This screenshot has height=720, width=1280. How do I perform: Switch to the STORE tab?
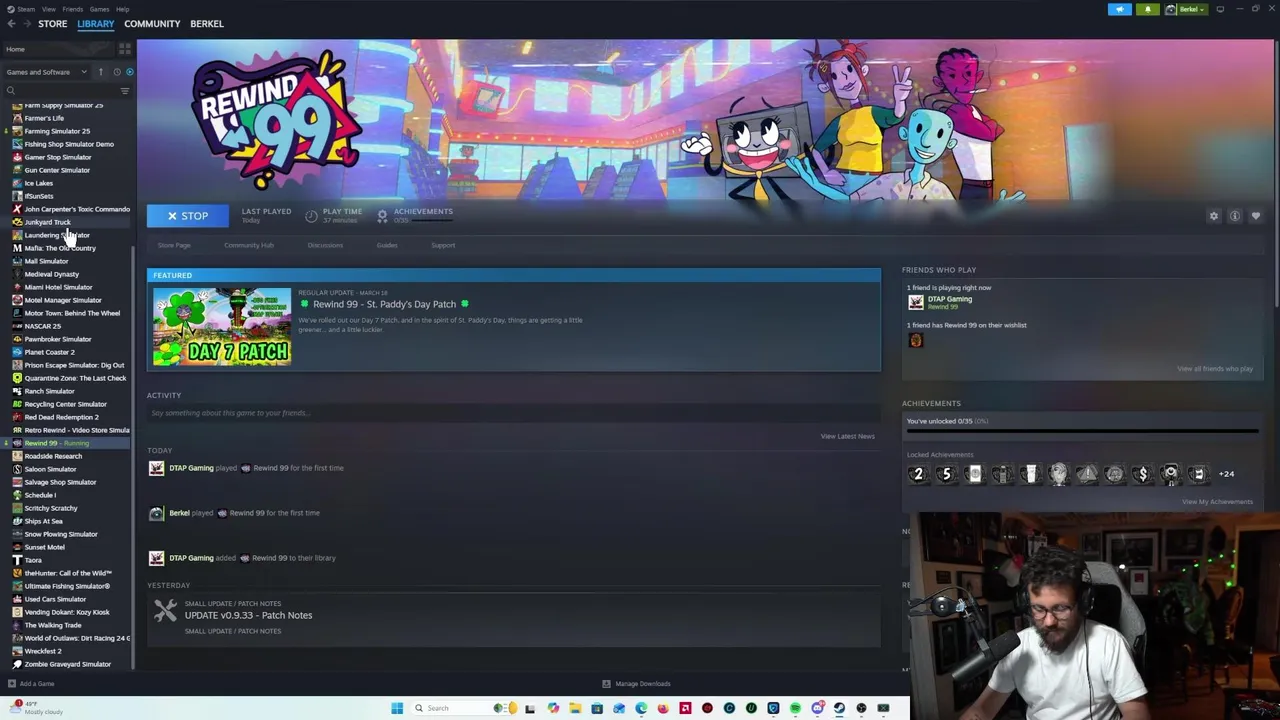(52, 24)
